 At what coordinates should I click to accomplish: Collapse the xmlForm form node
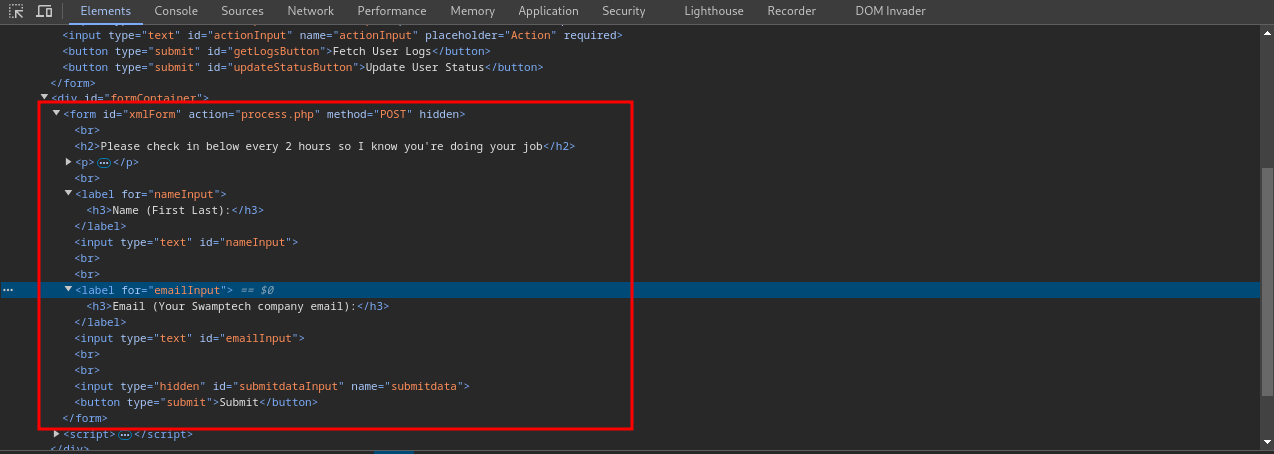coord(56,114)
